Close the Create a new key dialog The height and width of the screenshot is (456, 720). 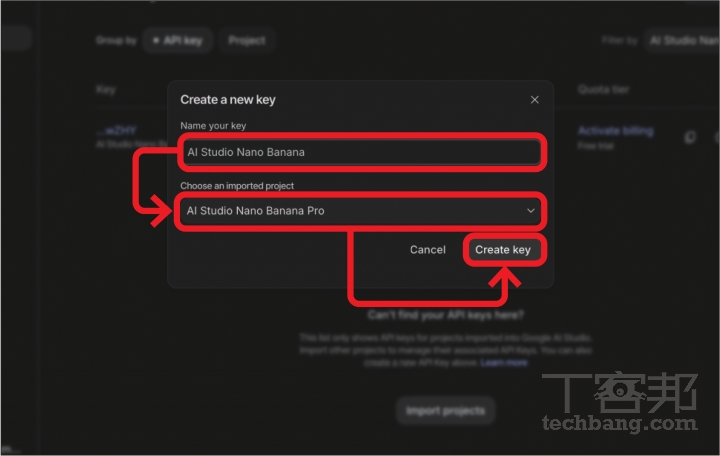coord(534,100)
